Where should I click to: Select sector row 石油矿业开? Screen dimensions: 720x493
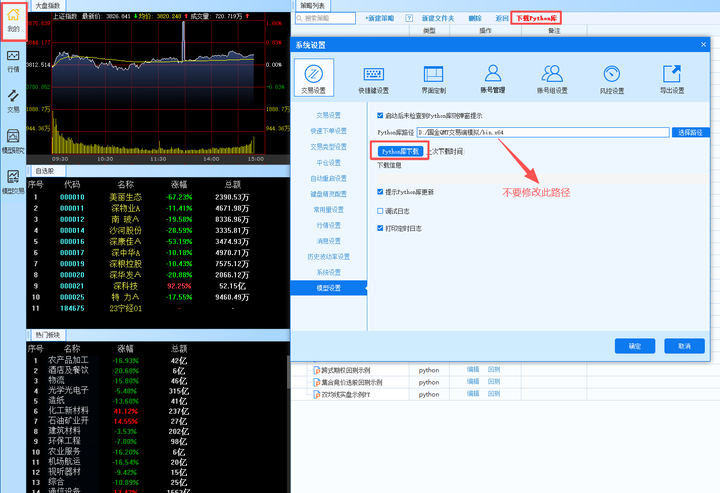click(156, 421)
